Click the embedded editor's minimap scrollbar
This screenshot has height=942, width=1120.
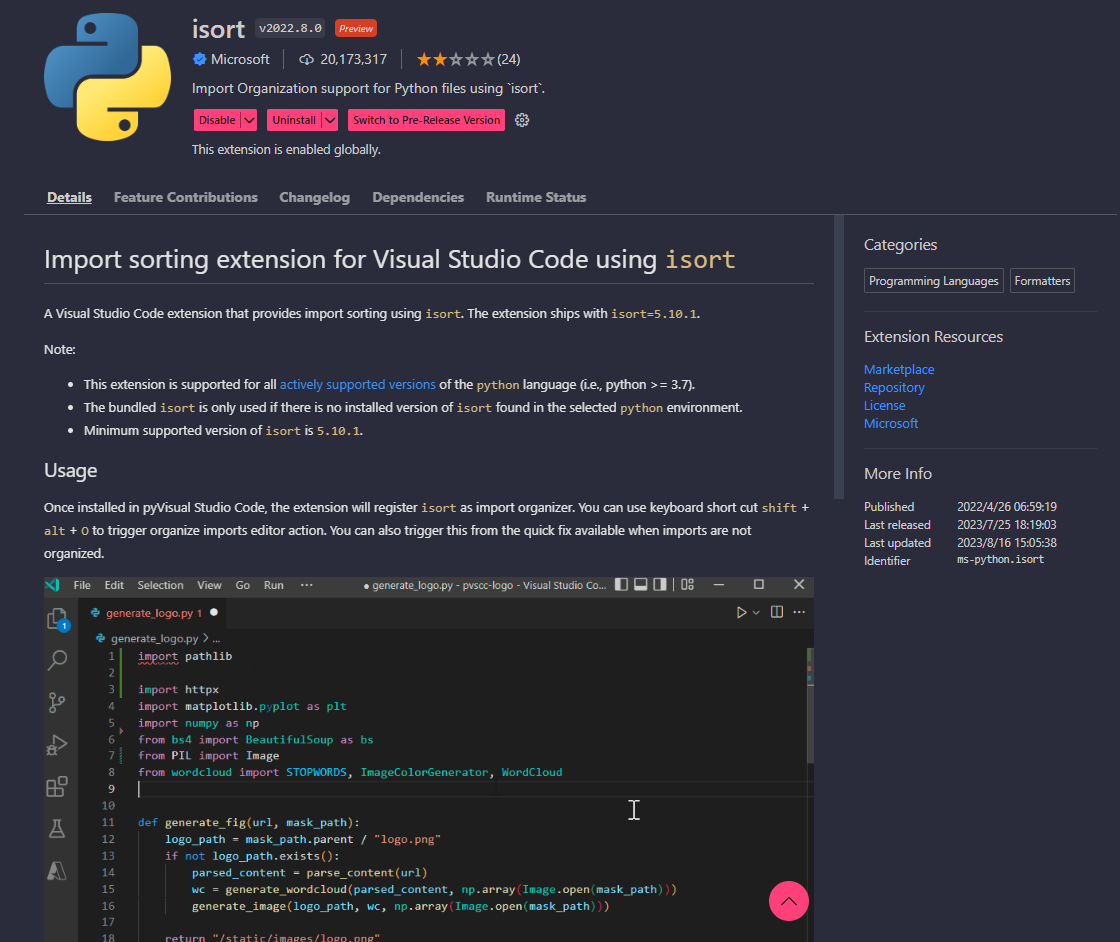point(810,706)
